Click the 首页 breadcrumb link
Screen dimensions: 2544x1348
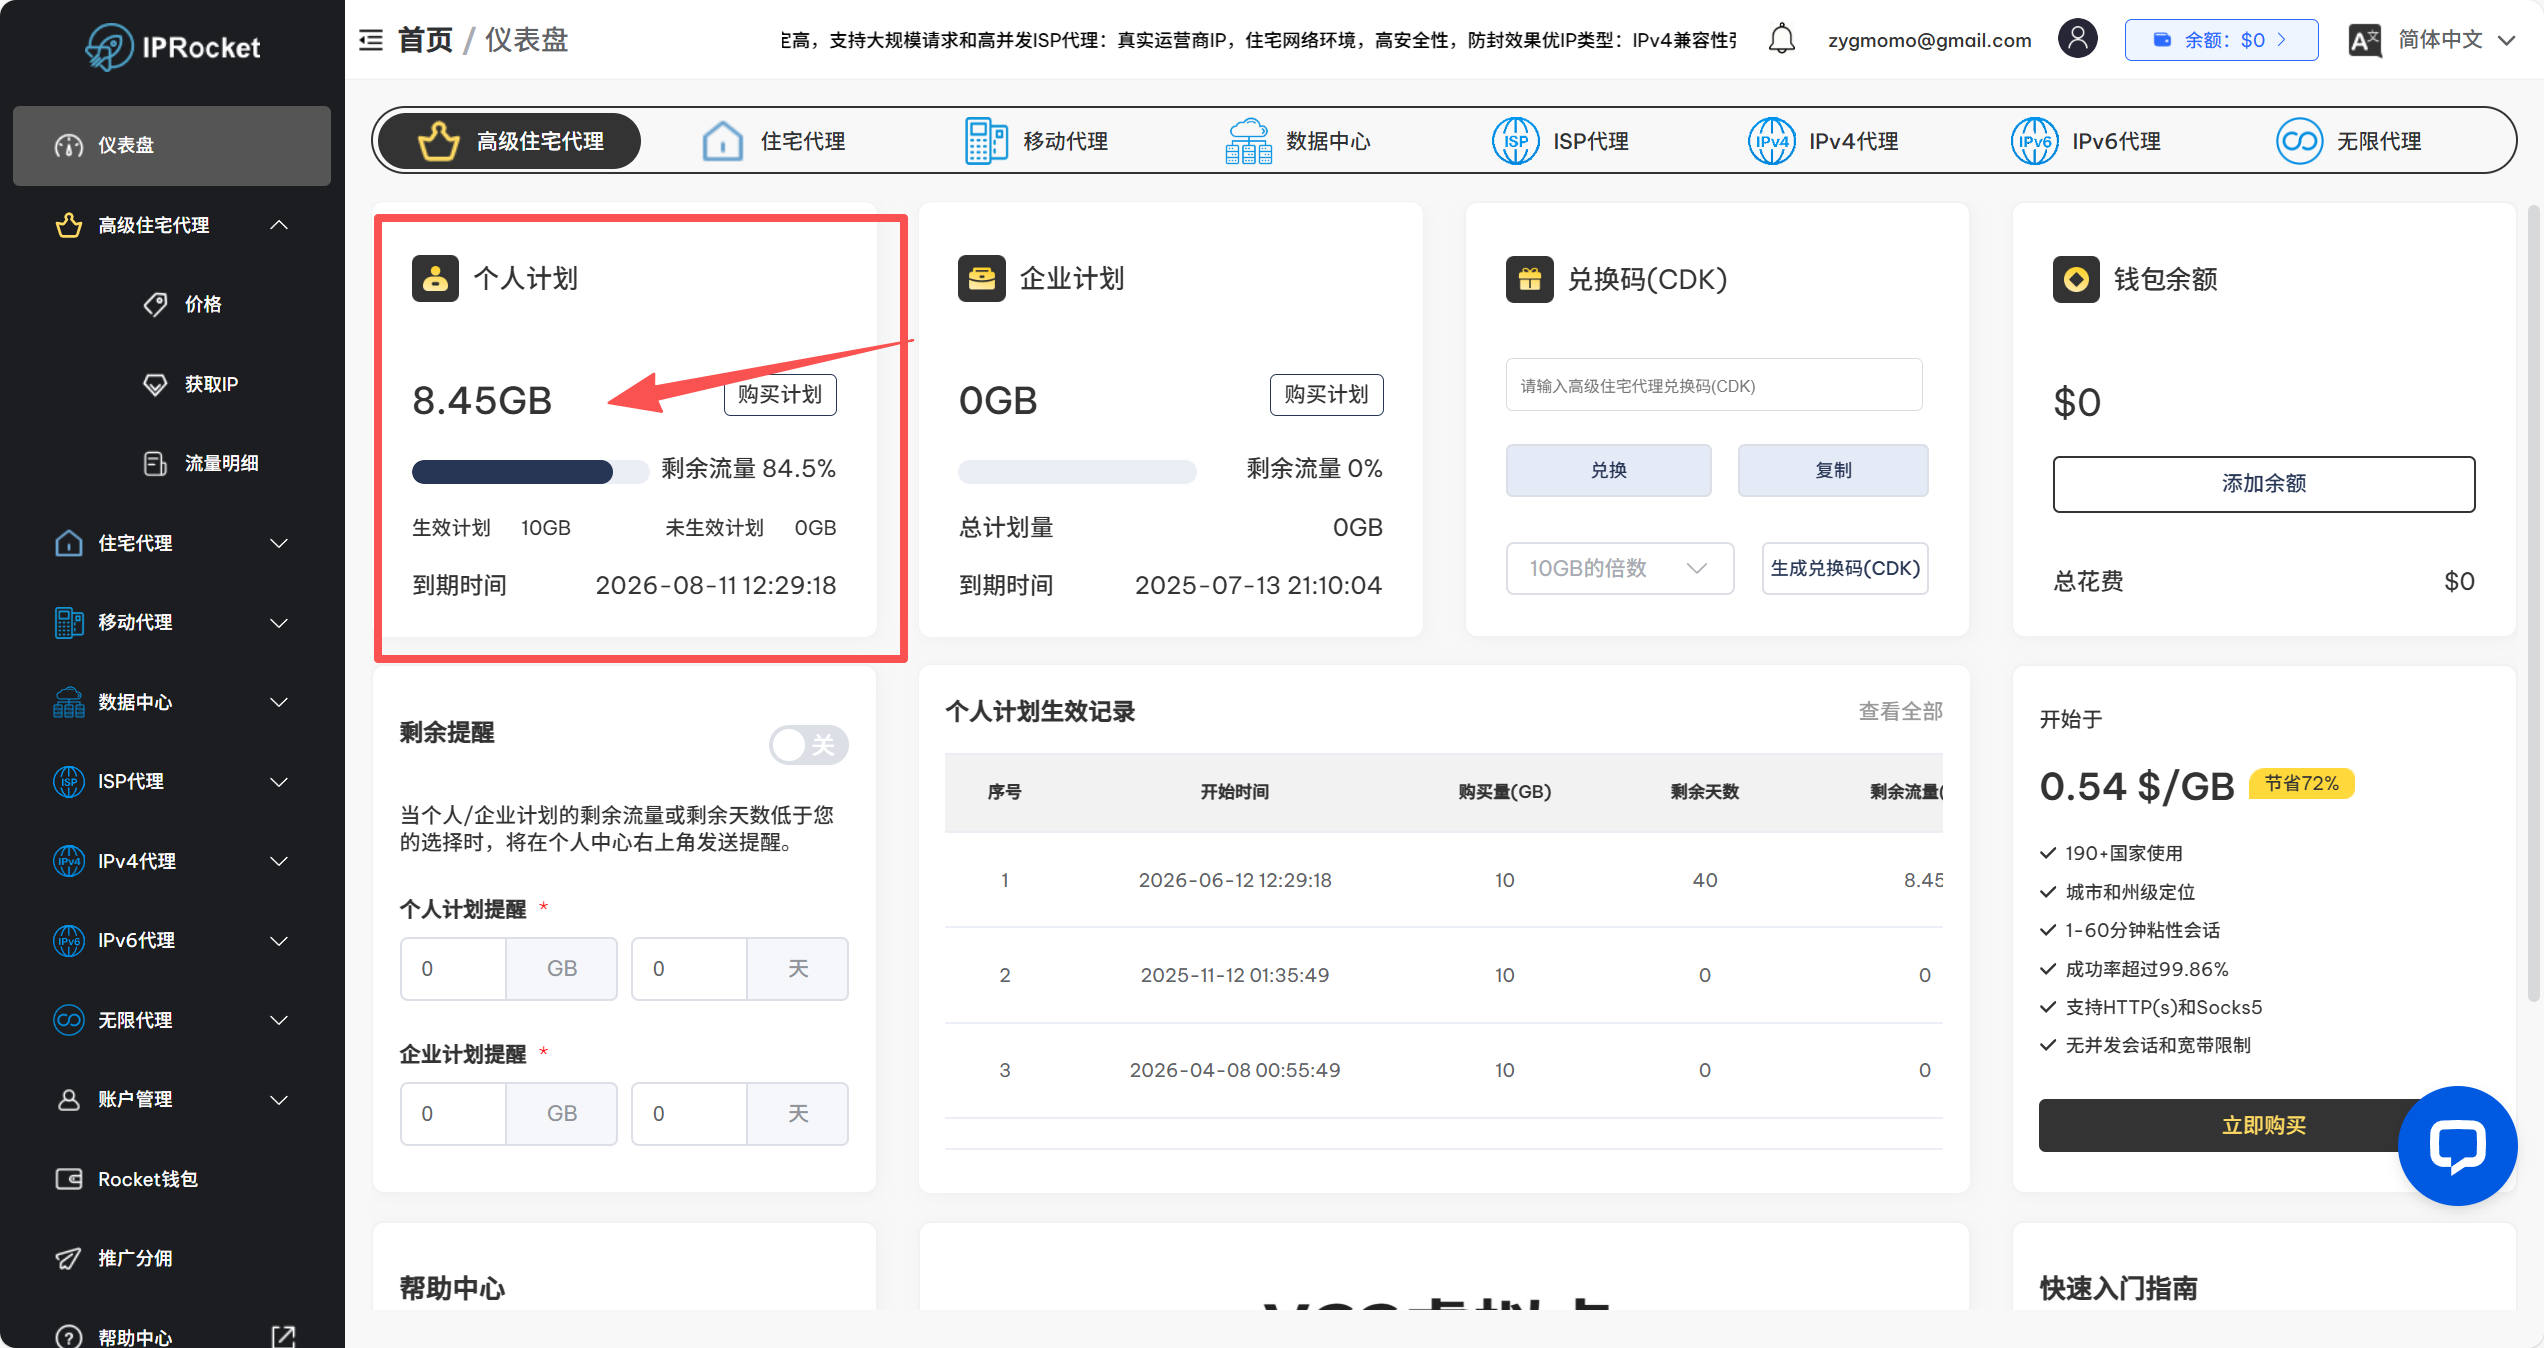click(425, 40)
